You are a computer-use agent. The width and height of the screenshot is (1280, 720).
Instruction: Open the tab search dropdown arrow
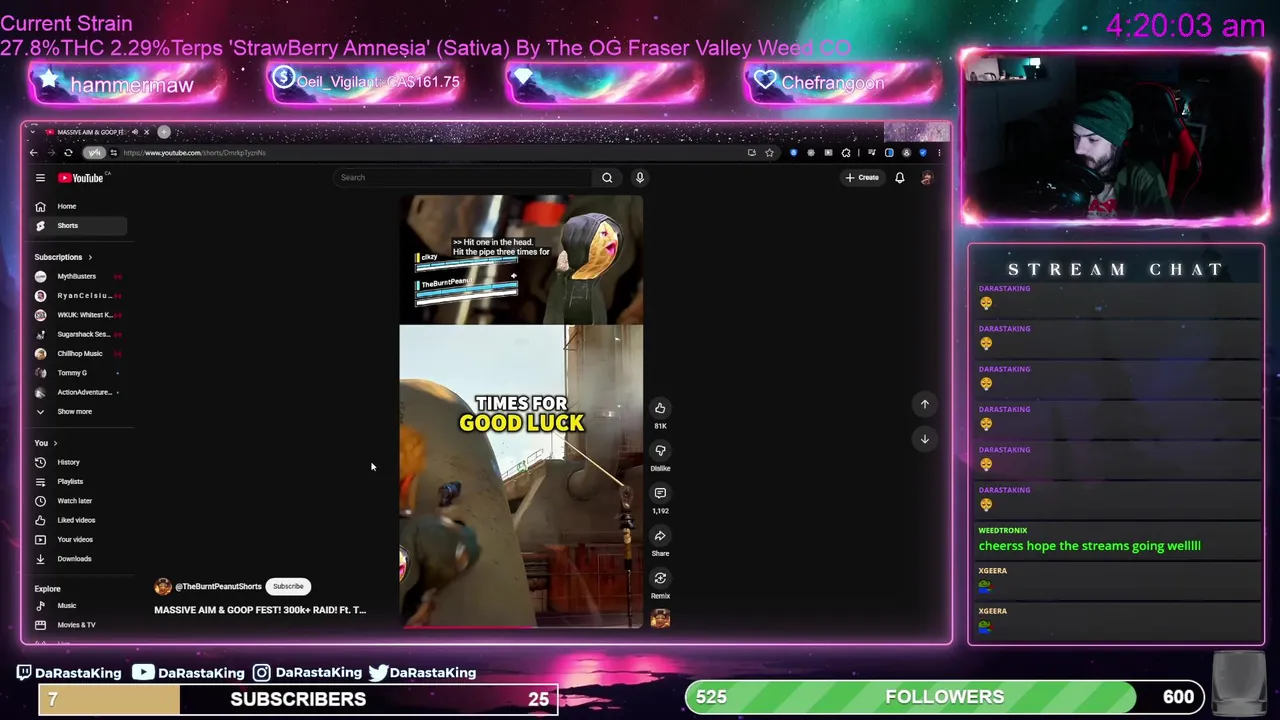click(32, 132)
